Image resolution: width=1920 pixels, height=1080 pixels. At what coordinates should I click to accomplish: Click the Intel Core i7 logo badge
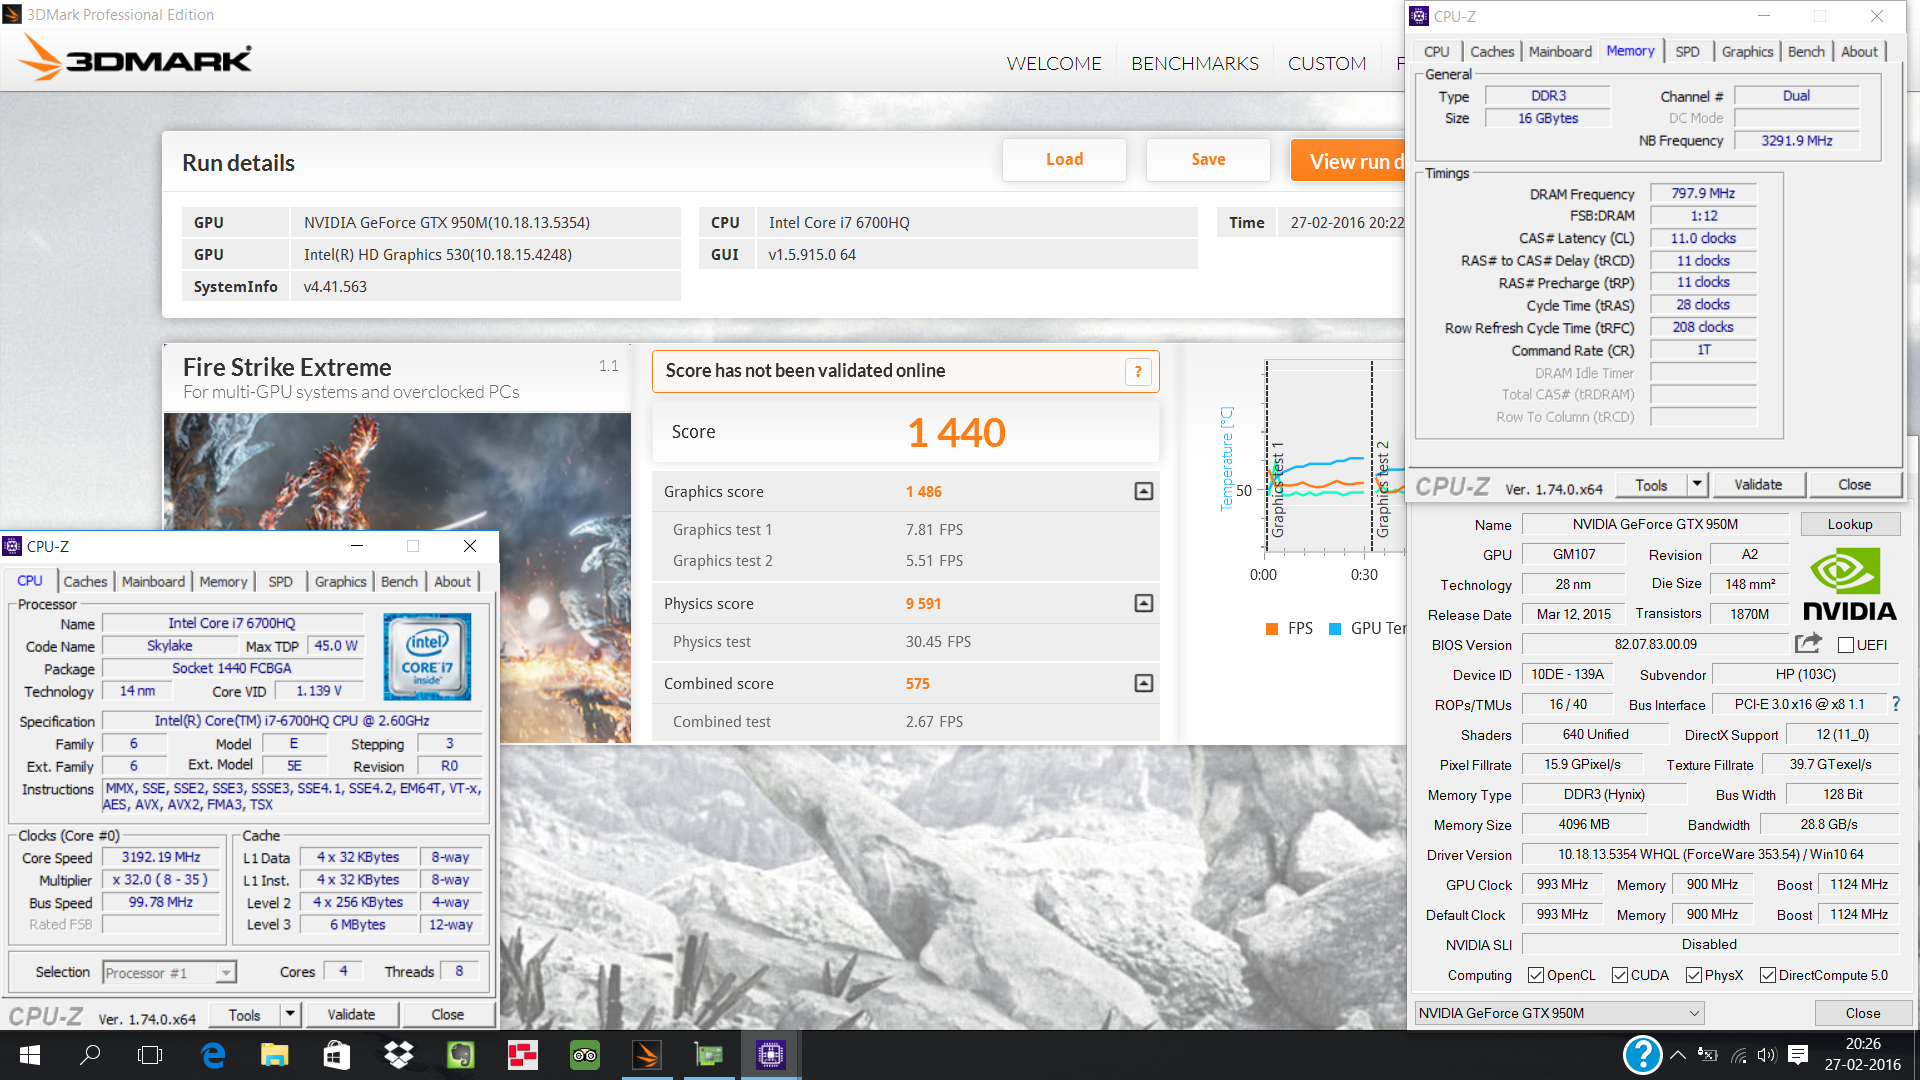pyautogui.click(x=427, y=657)
